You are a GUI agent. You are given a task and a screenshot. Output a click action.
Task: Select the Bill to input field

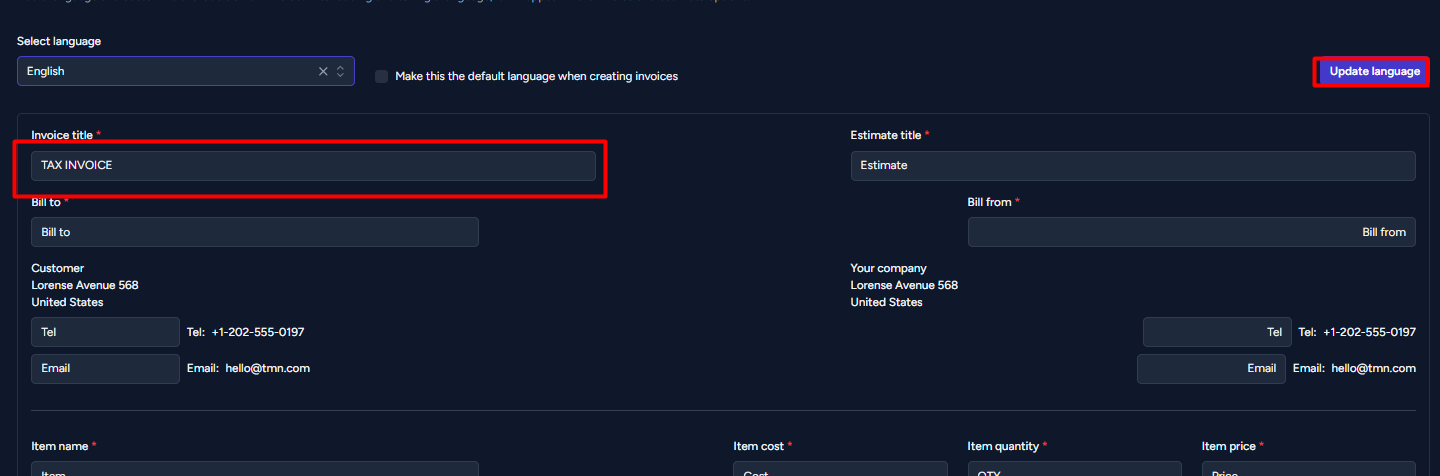pos(255,232)
